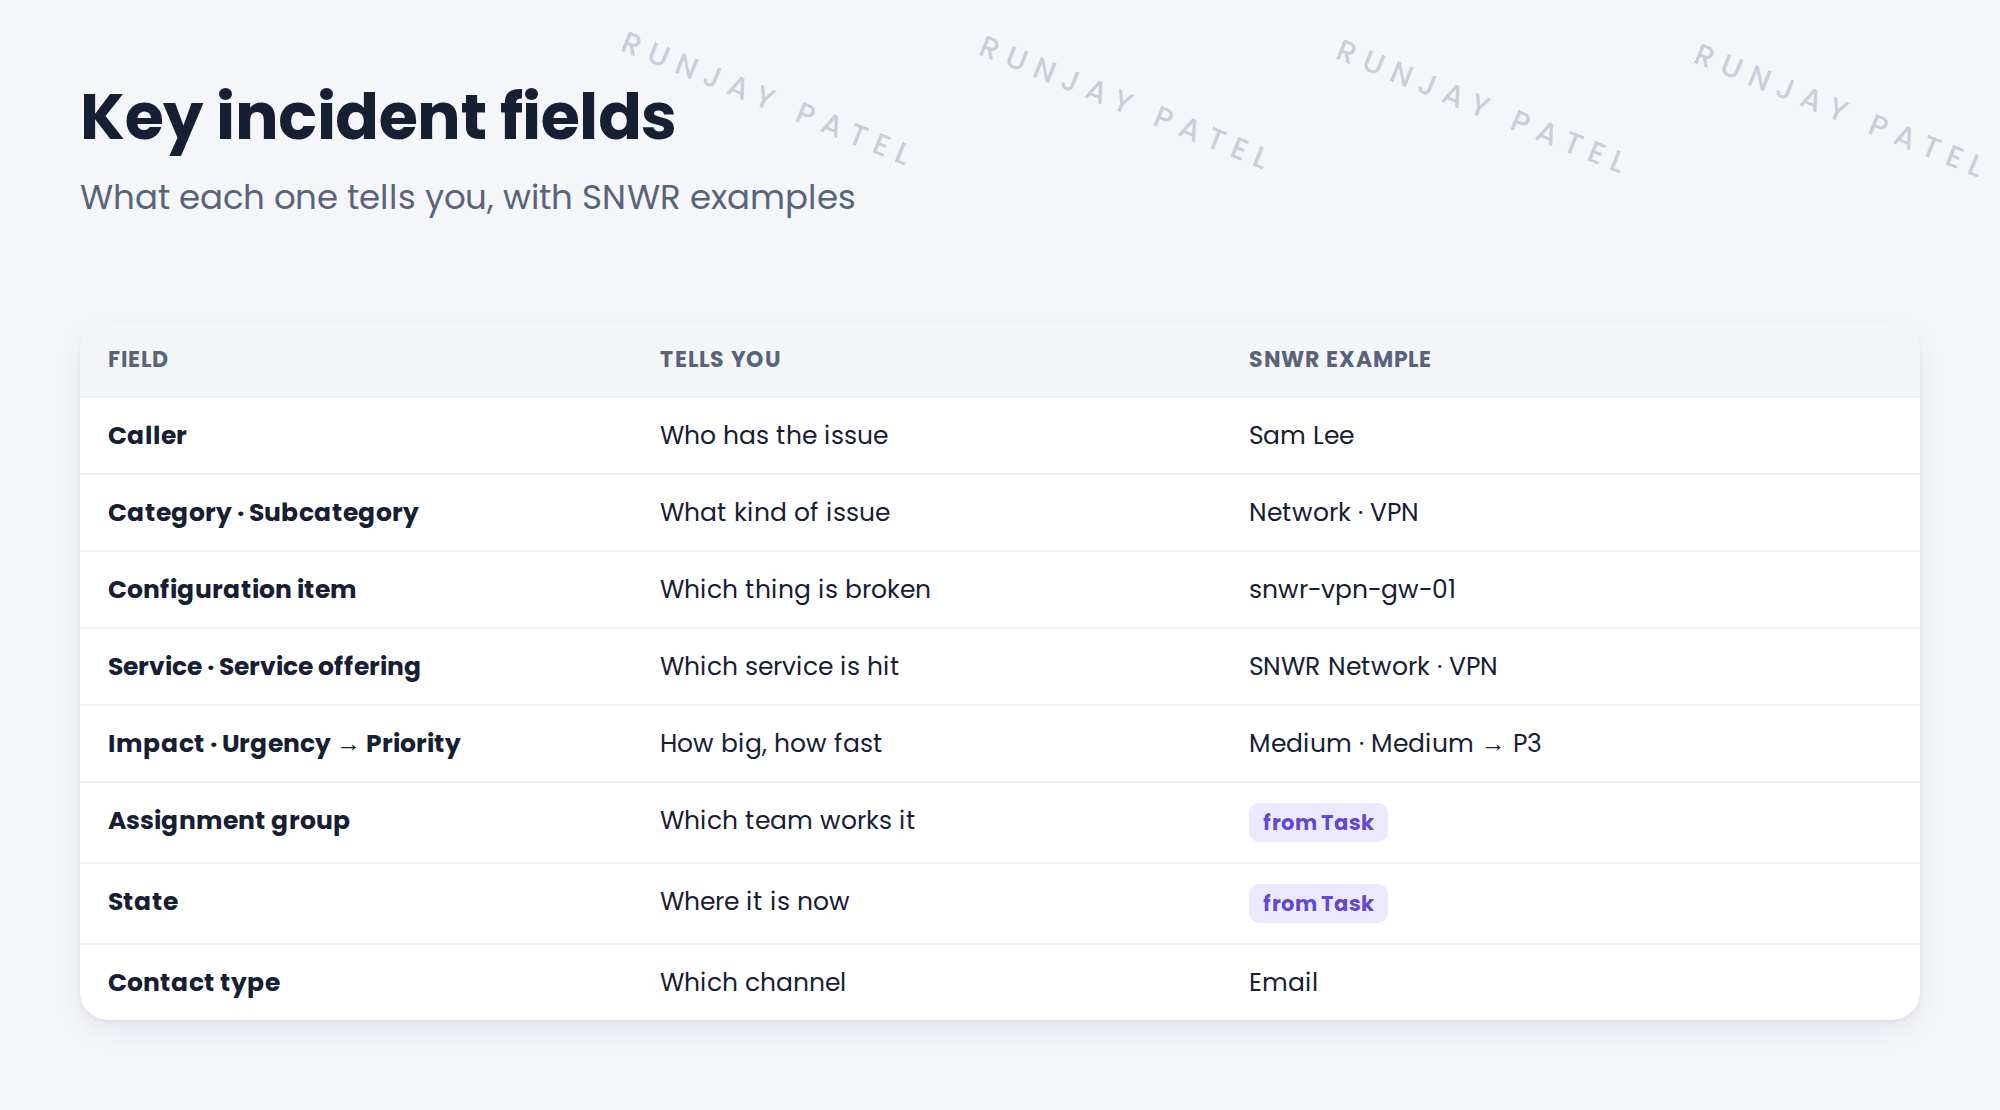The image size is (2000, 1110).
Task: Click the 'from Task' badge in Assignment group row
Action: (1318, 822)
